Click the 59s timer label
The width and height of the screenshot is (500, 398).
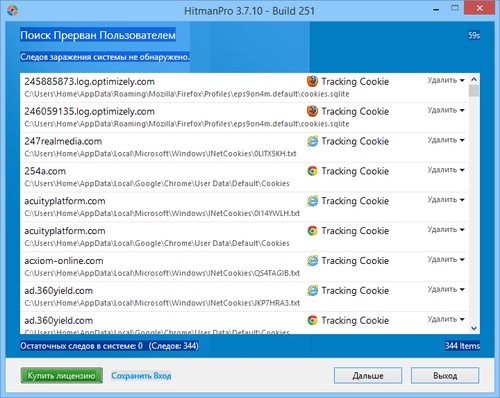point(474,35)
